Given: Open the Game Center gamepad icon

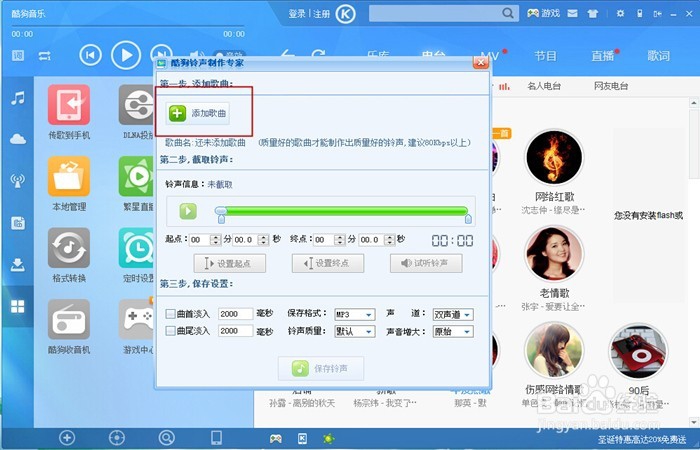Looking at the screenshot, I should coord(137,319).
